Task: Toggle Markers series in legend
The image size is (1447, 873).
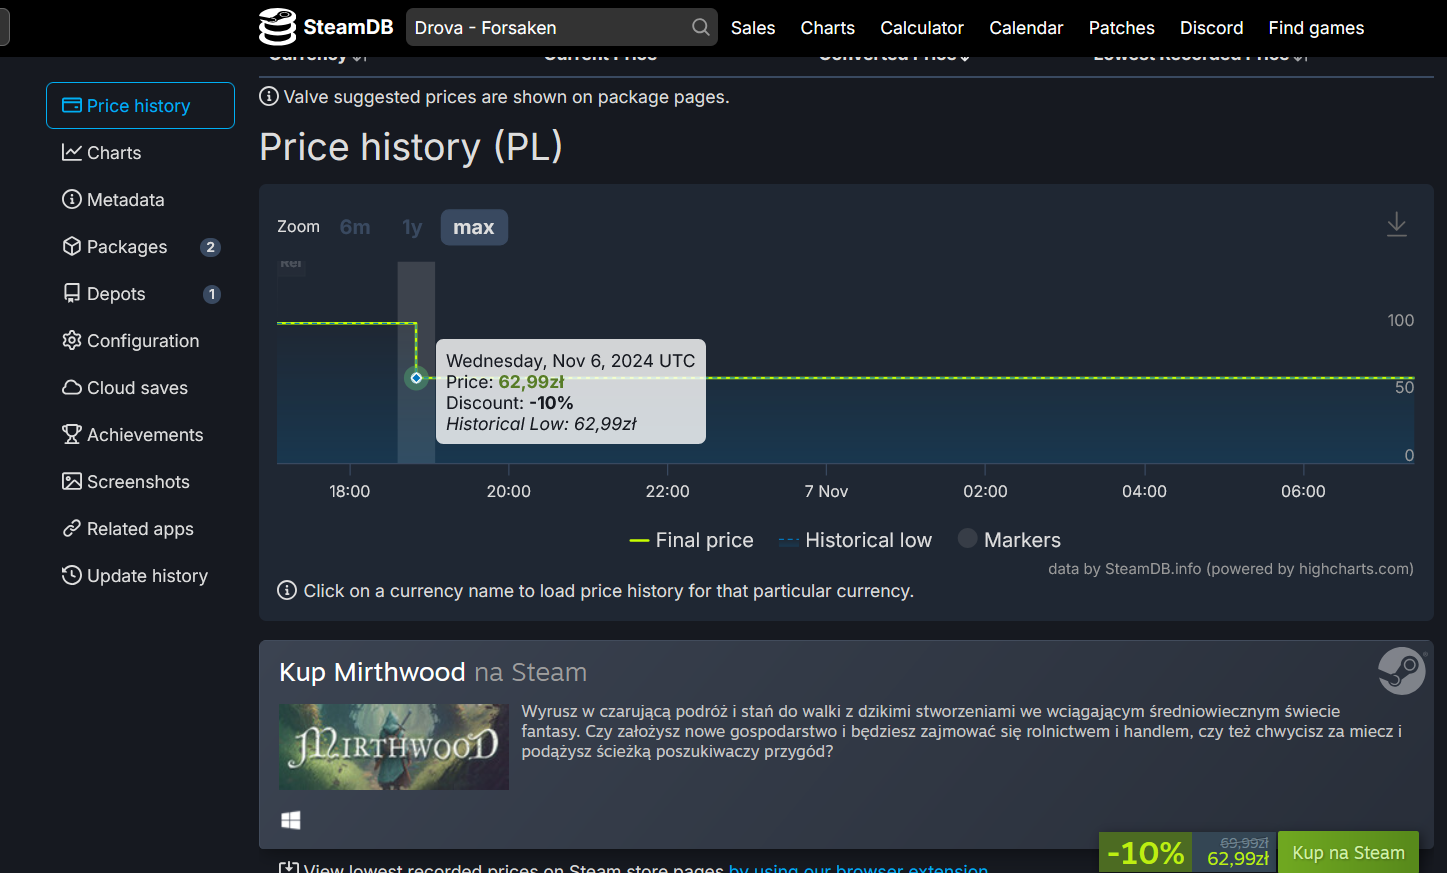Action: [1009, 540]
